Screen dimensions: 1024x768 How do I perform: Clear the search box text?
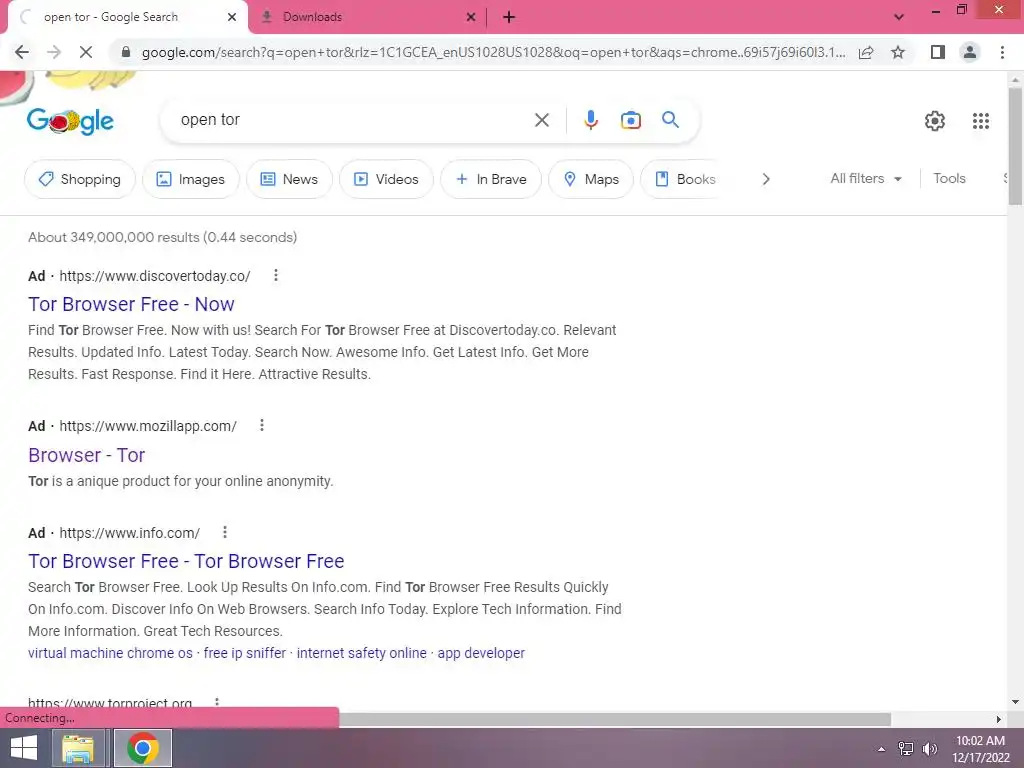click(x=541, y=120)
